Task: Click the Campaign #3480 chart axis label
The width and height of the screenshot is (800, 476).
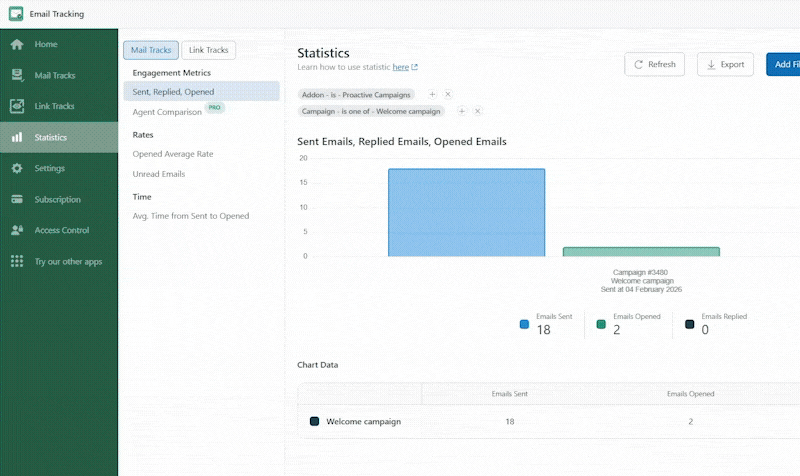Action: click(641, 281)
